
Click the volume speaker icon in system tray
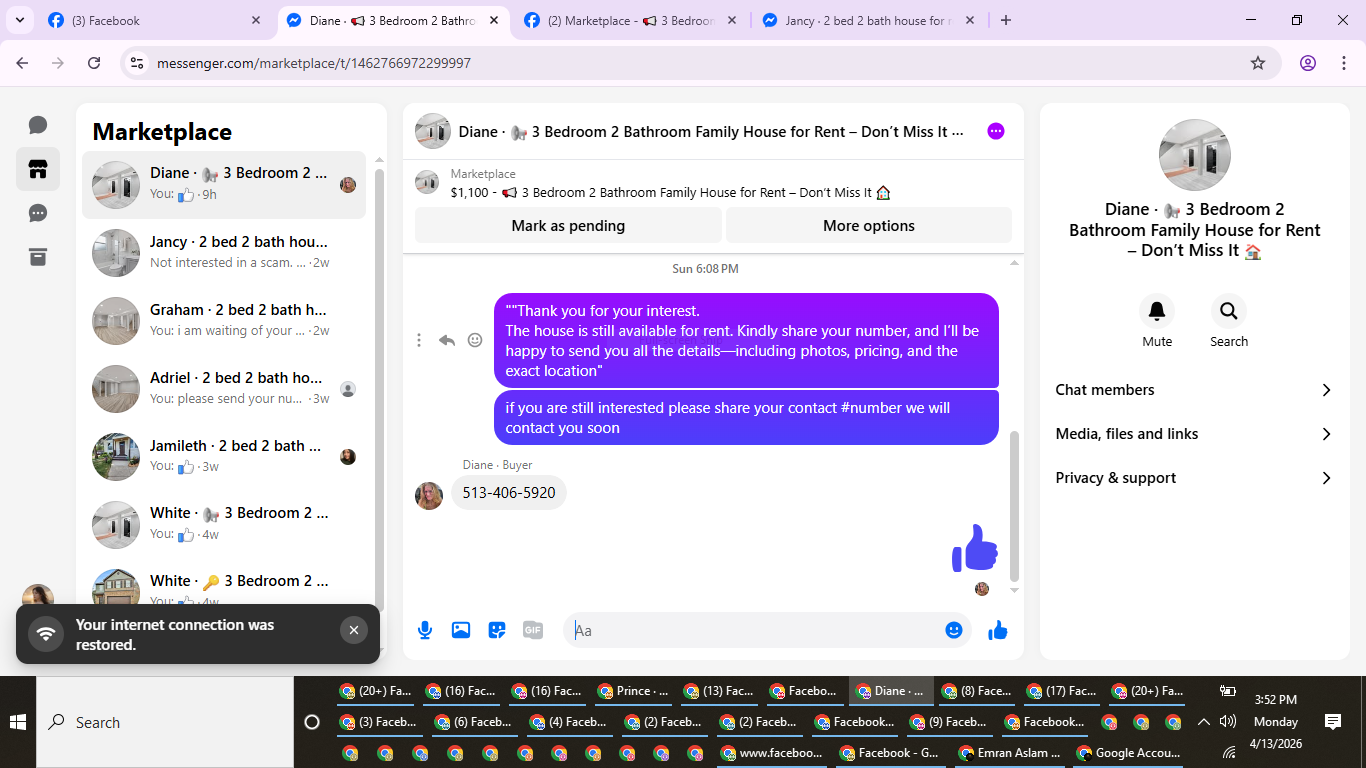pyautogui.click(x=1229, y=721)
